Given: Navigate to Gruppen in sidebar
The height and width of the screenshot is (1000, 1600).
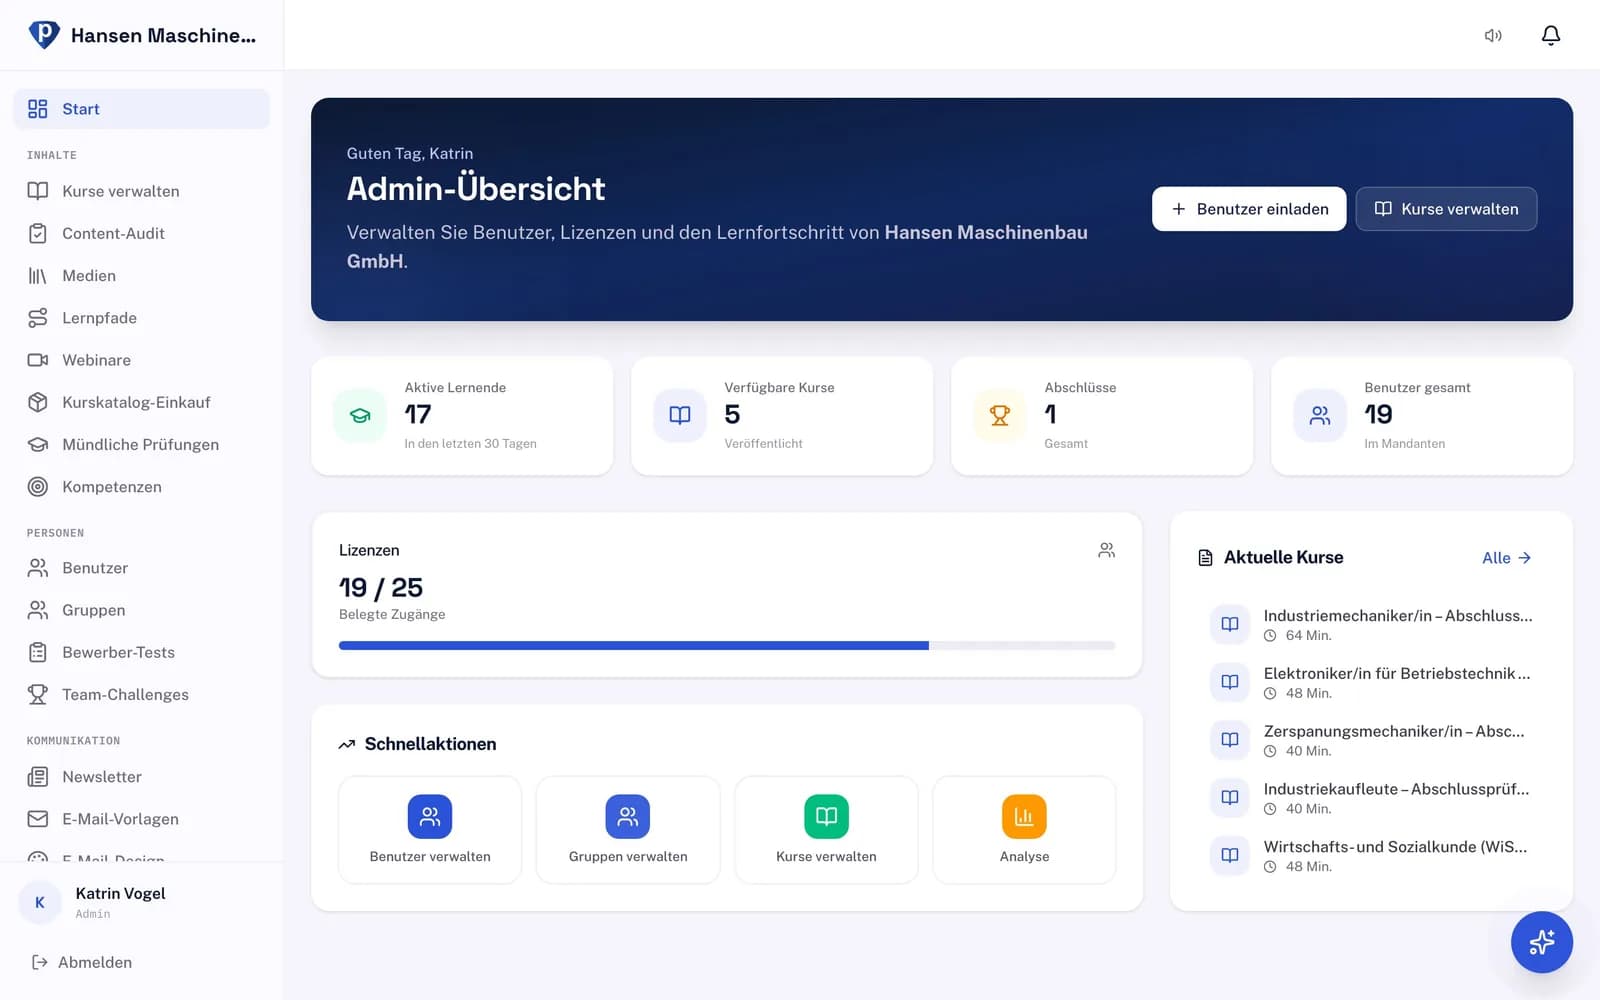Looking at the screenshot, I should click(142, 610).
